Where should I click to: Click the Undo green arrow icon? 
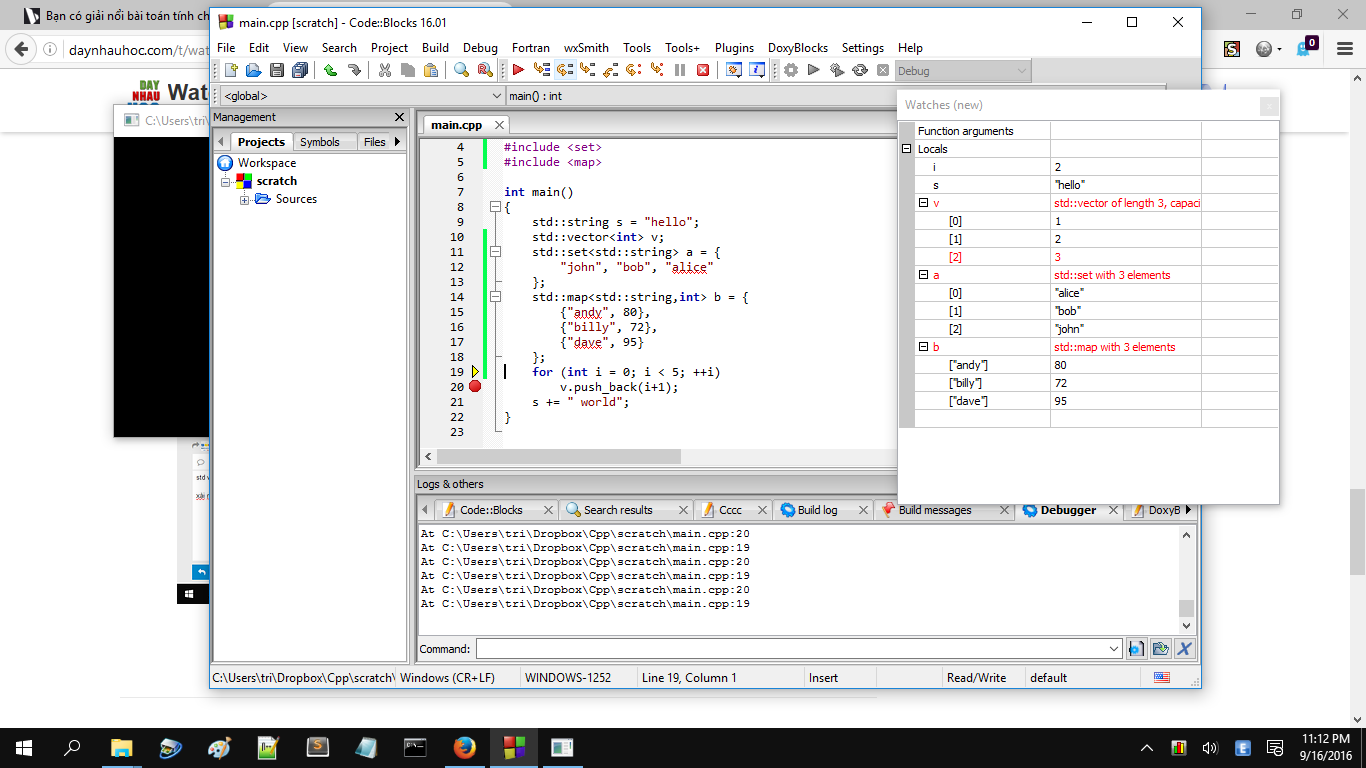[x=330, y=70]
